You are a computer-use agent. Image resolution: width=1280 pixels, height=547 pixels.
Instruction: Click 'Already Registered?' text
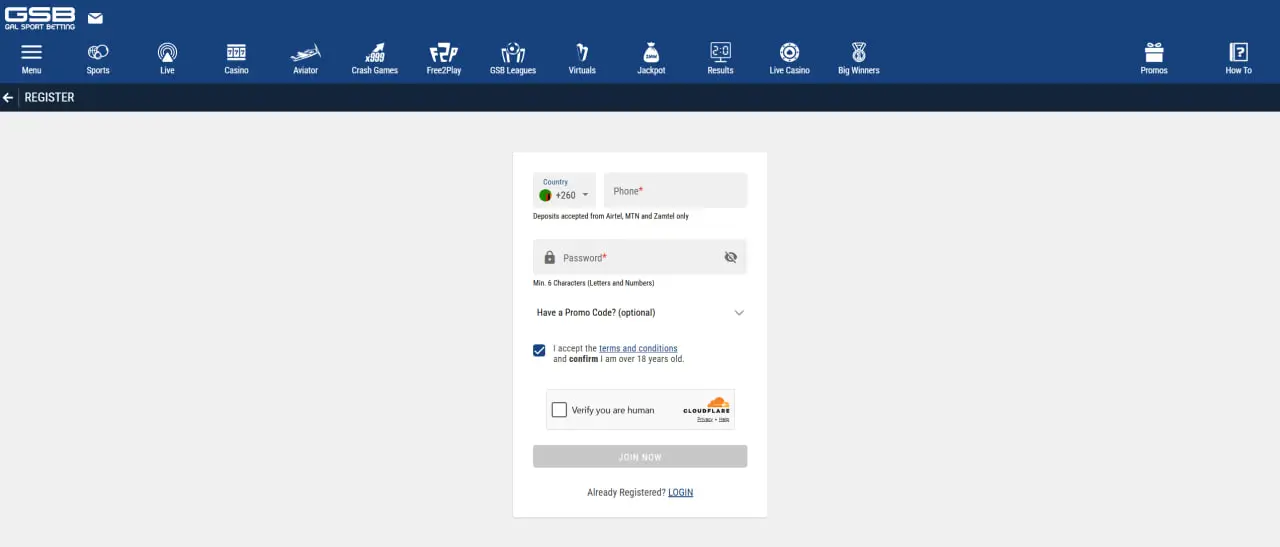pyautogui.click(x=626, y=492)
